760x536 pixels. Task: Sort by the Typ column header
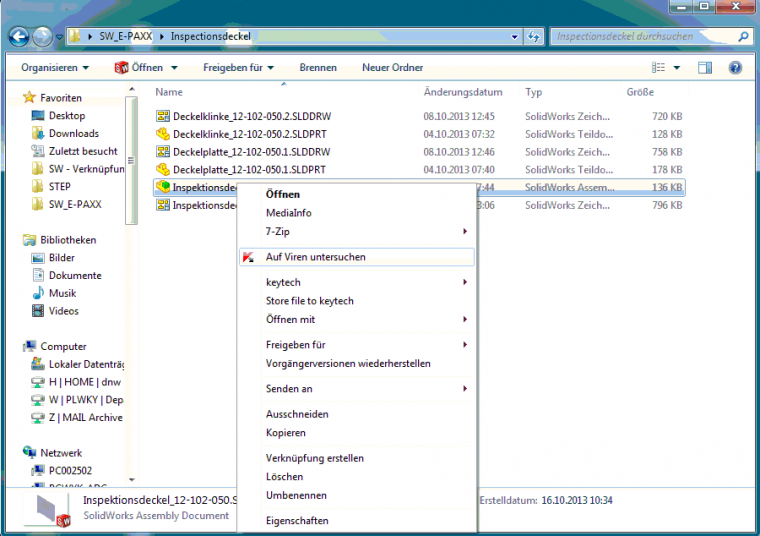533,92
